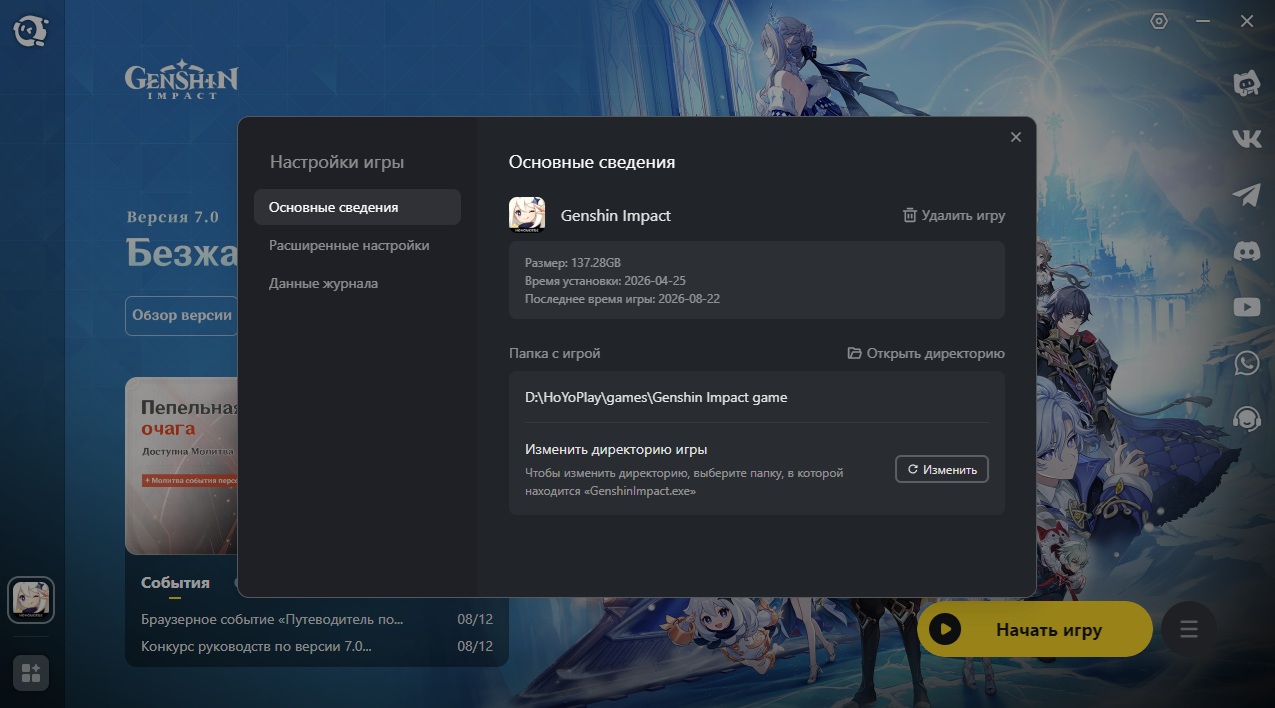Screen dimensions: 1275x708
Task: Open the Discord social icon
Action: pyautogui.click(x=1247, y=251)
